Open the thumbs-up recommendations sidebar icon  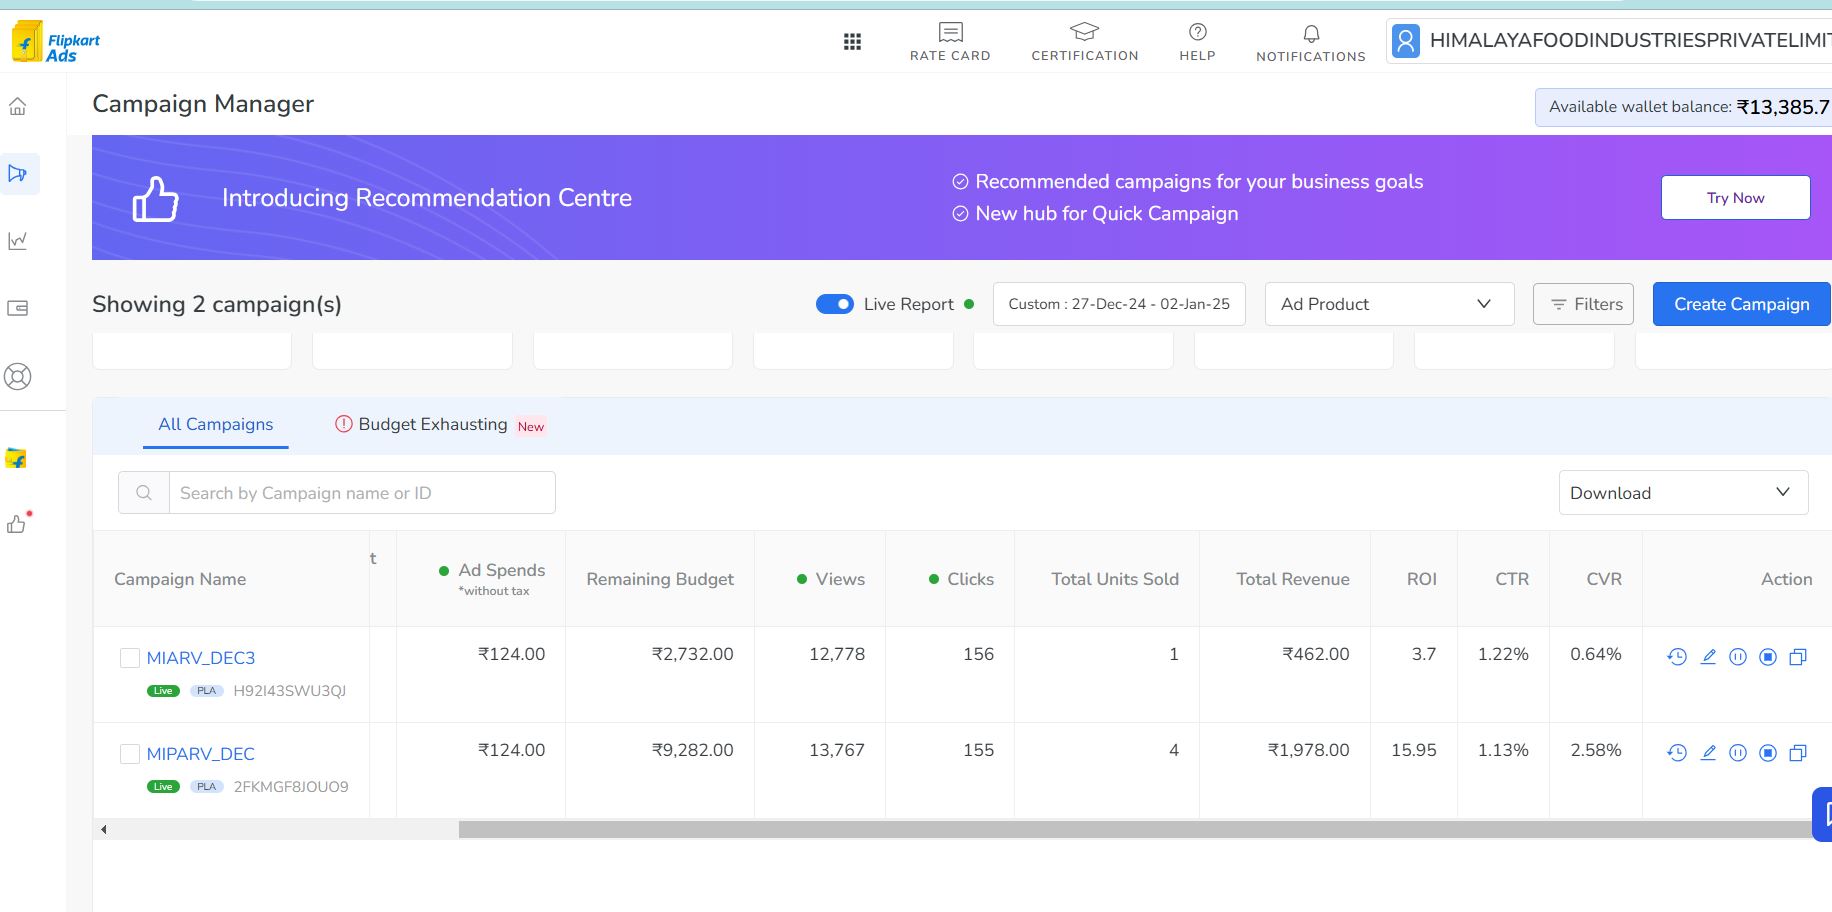[x=18, y=522]
